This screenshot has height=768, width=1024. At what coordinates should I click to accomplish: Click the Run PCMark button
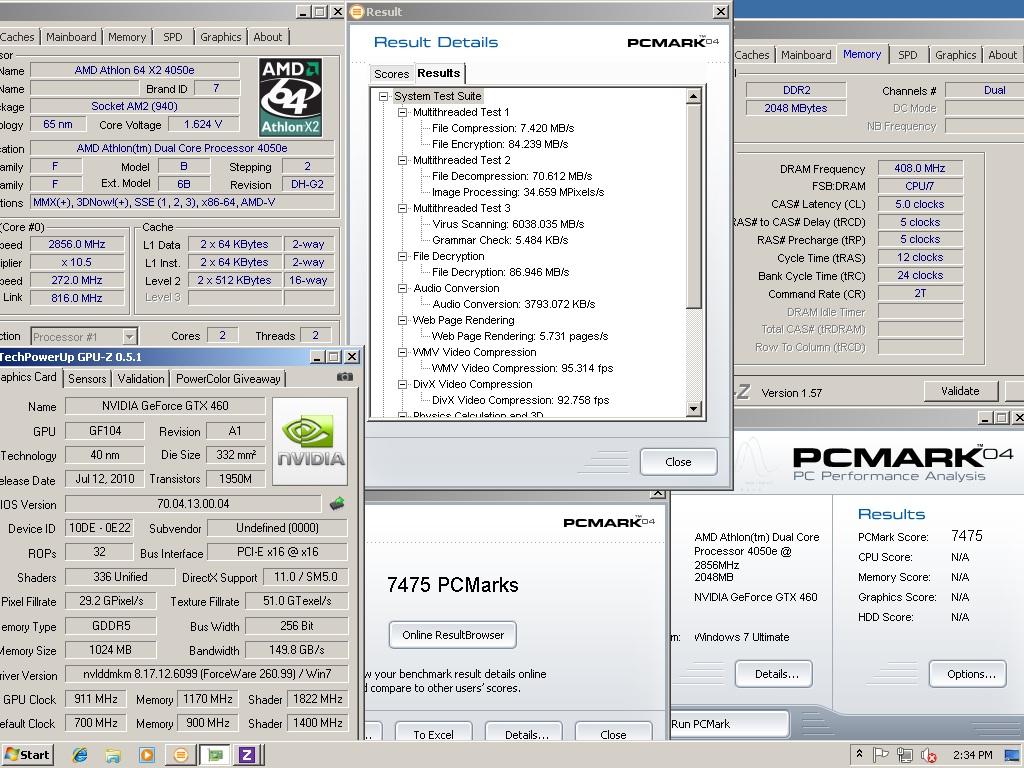[728, 724]
